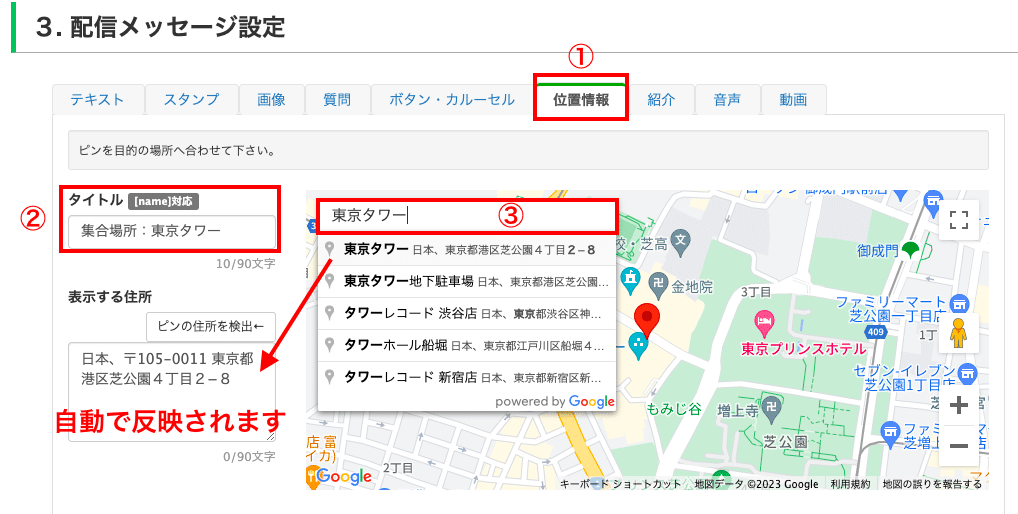Choose 東京タワー地下駐車場 suggestion
Screen dimensions: 1018x514
coord(467,282)
